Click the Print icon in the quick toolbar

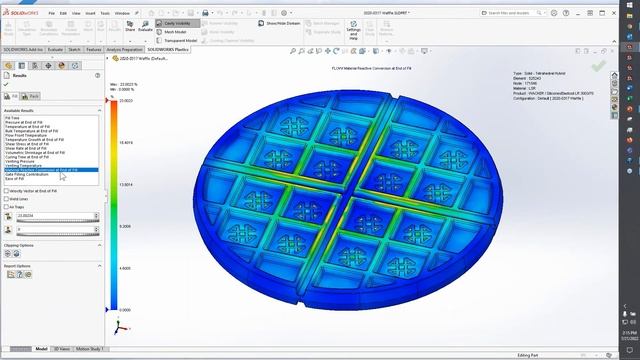pyautogui.click(x=205, y=13)
